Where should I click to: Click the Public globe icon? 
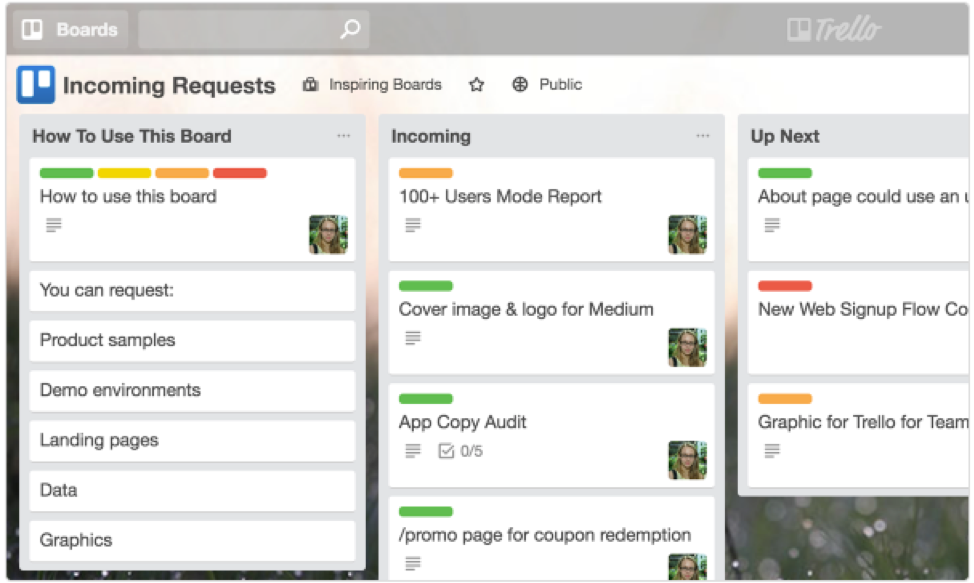pyautogui.click(x=520, y=84)
